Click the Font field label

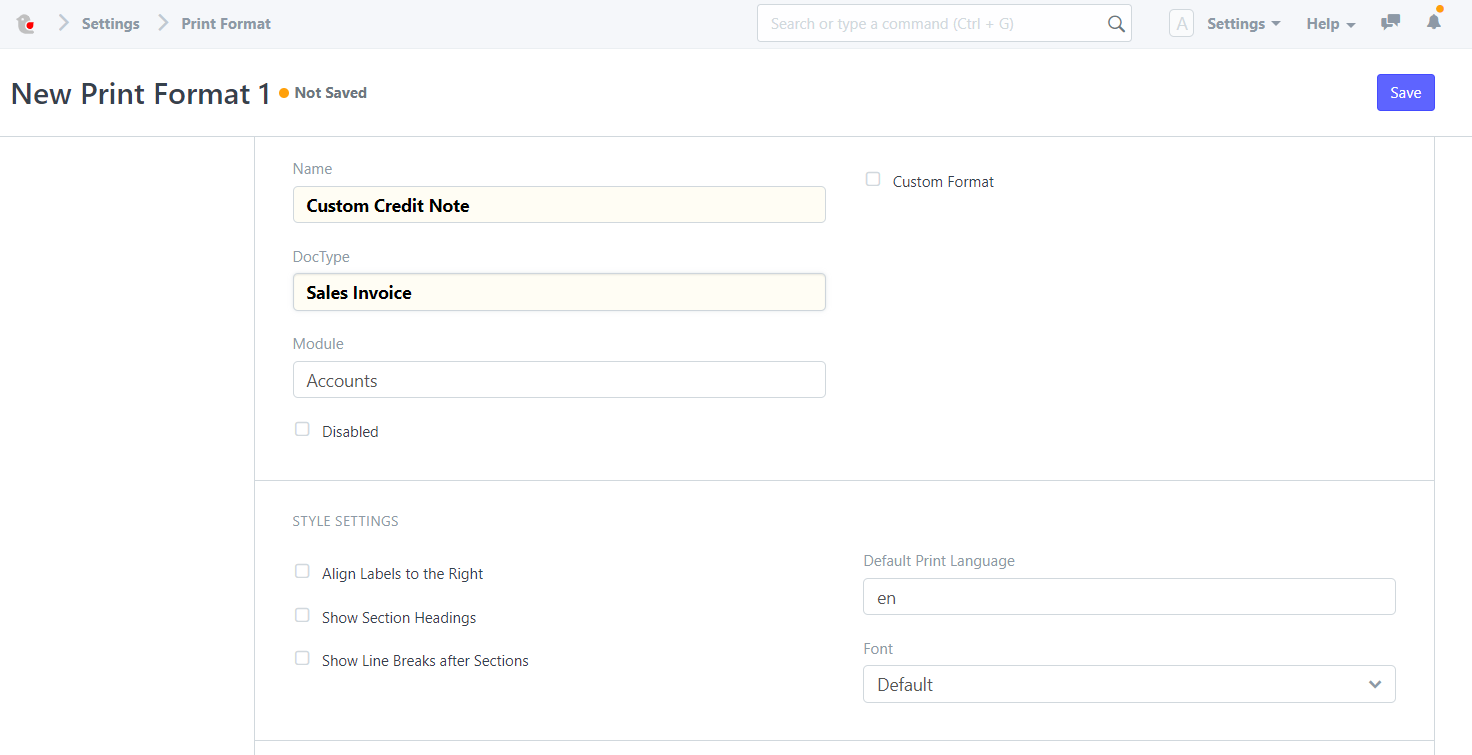(878, 649)
